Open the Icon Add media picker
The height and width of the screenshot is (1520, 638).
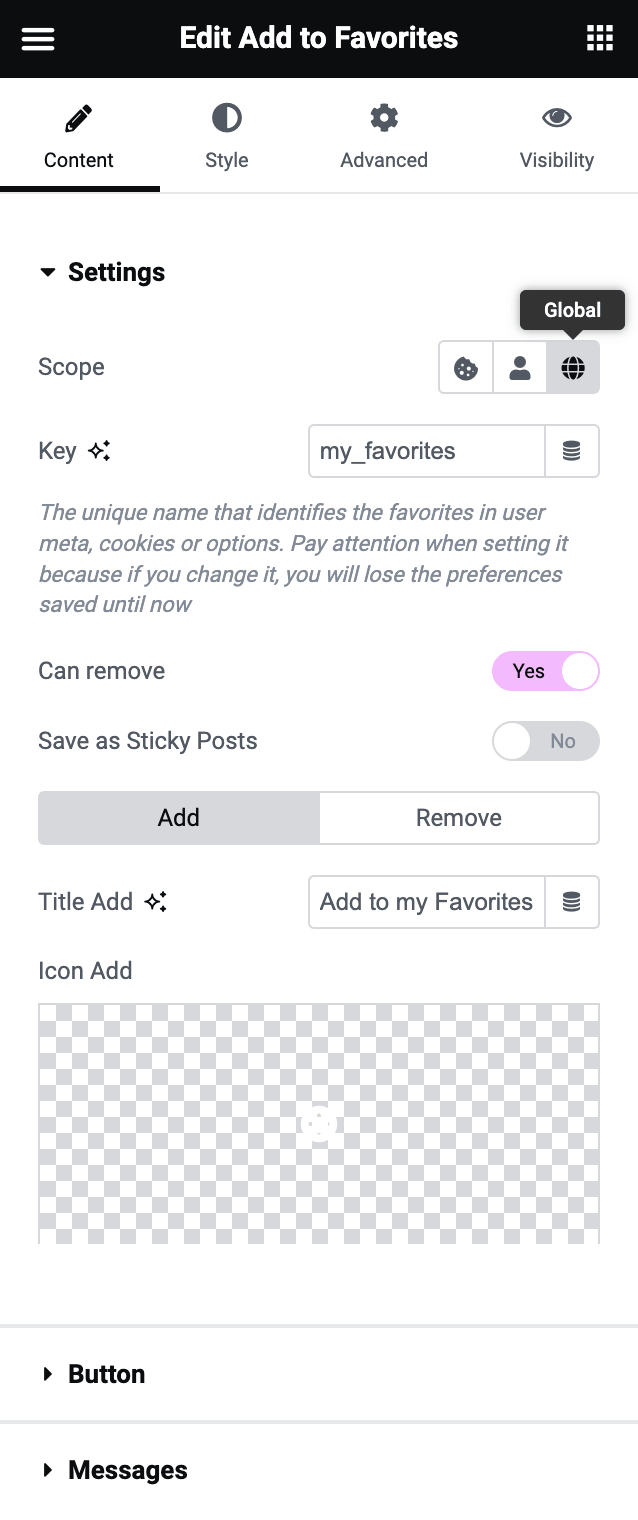pyautogui.click(x=319, y=1122)
